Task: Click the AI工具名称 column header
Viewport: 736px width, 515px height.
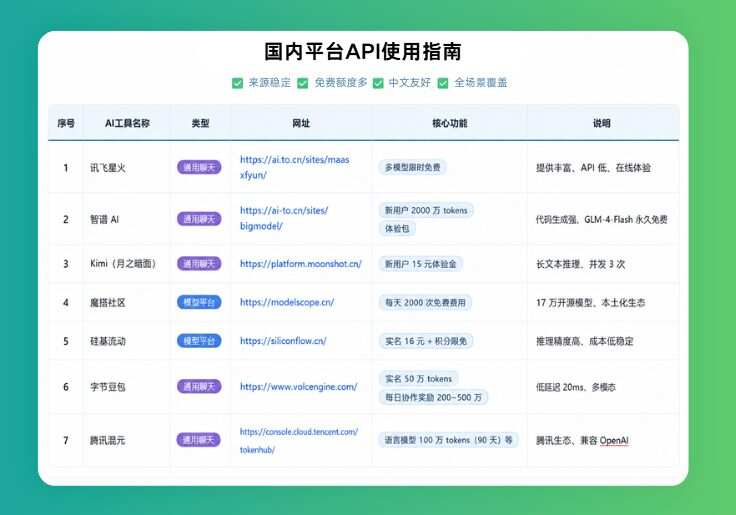Action: pos(127,123)
